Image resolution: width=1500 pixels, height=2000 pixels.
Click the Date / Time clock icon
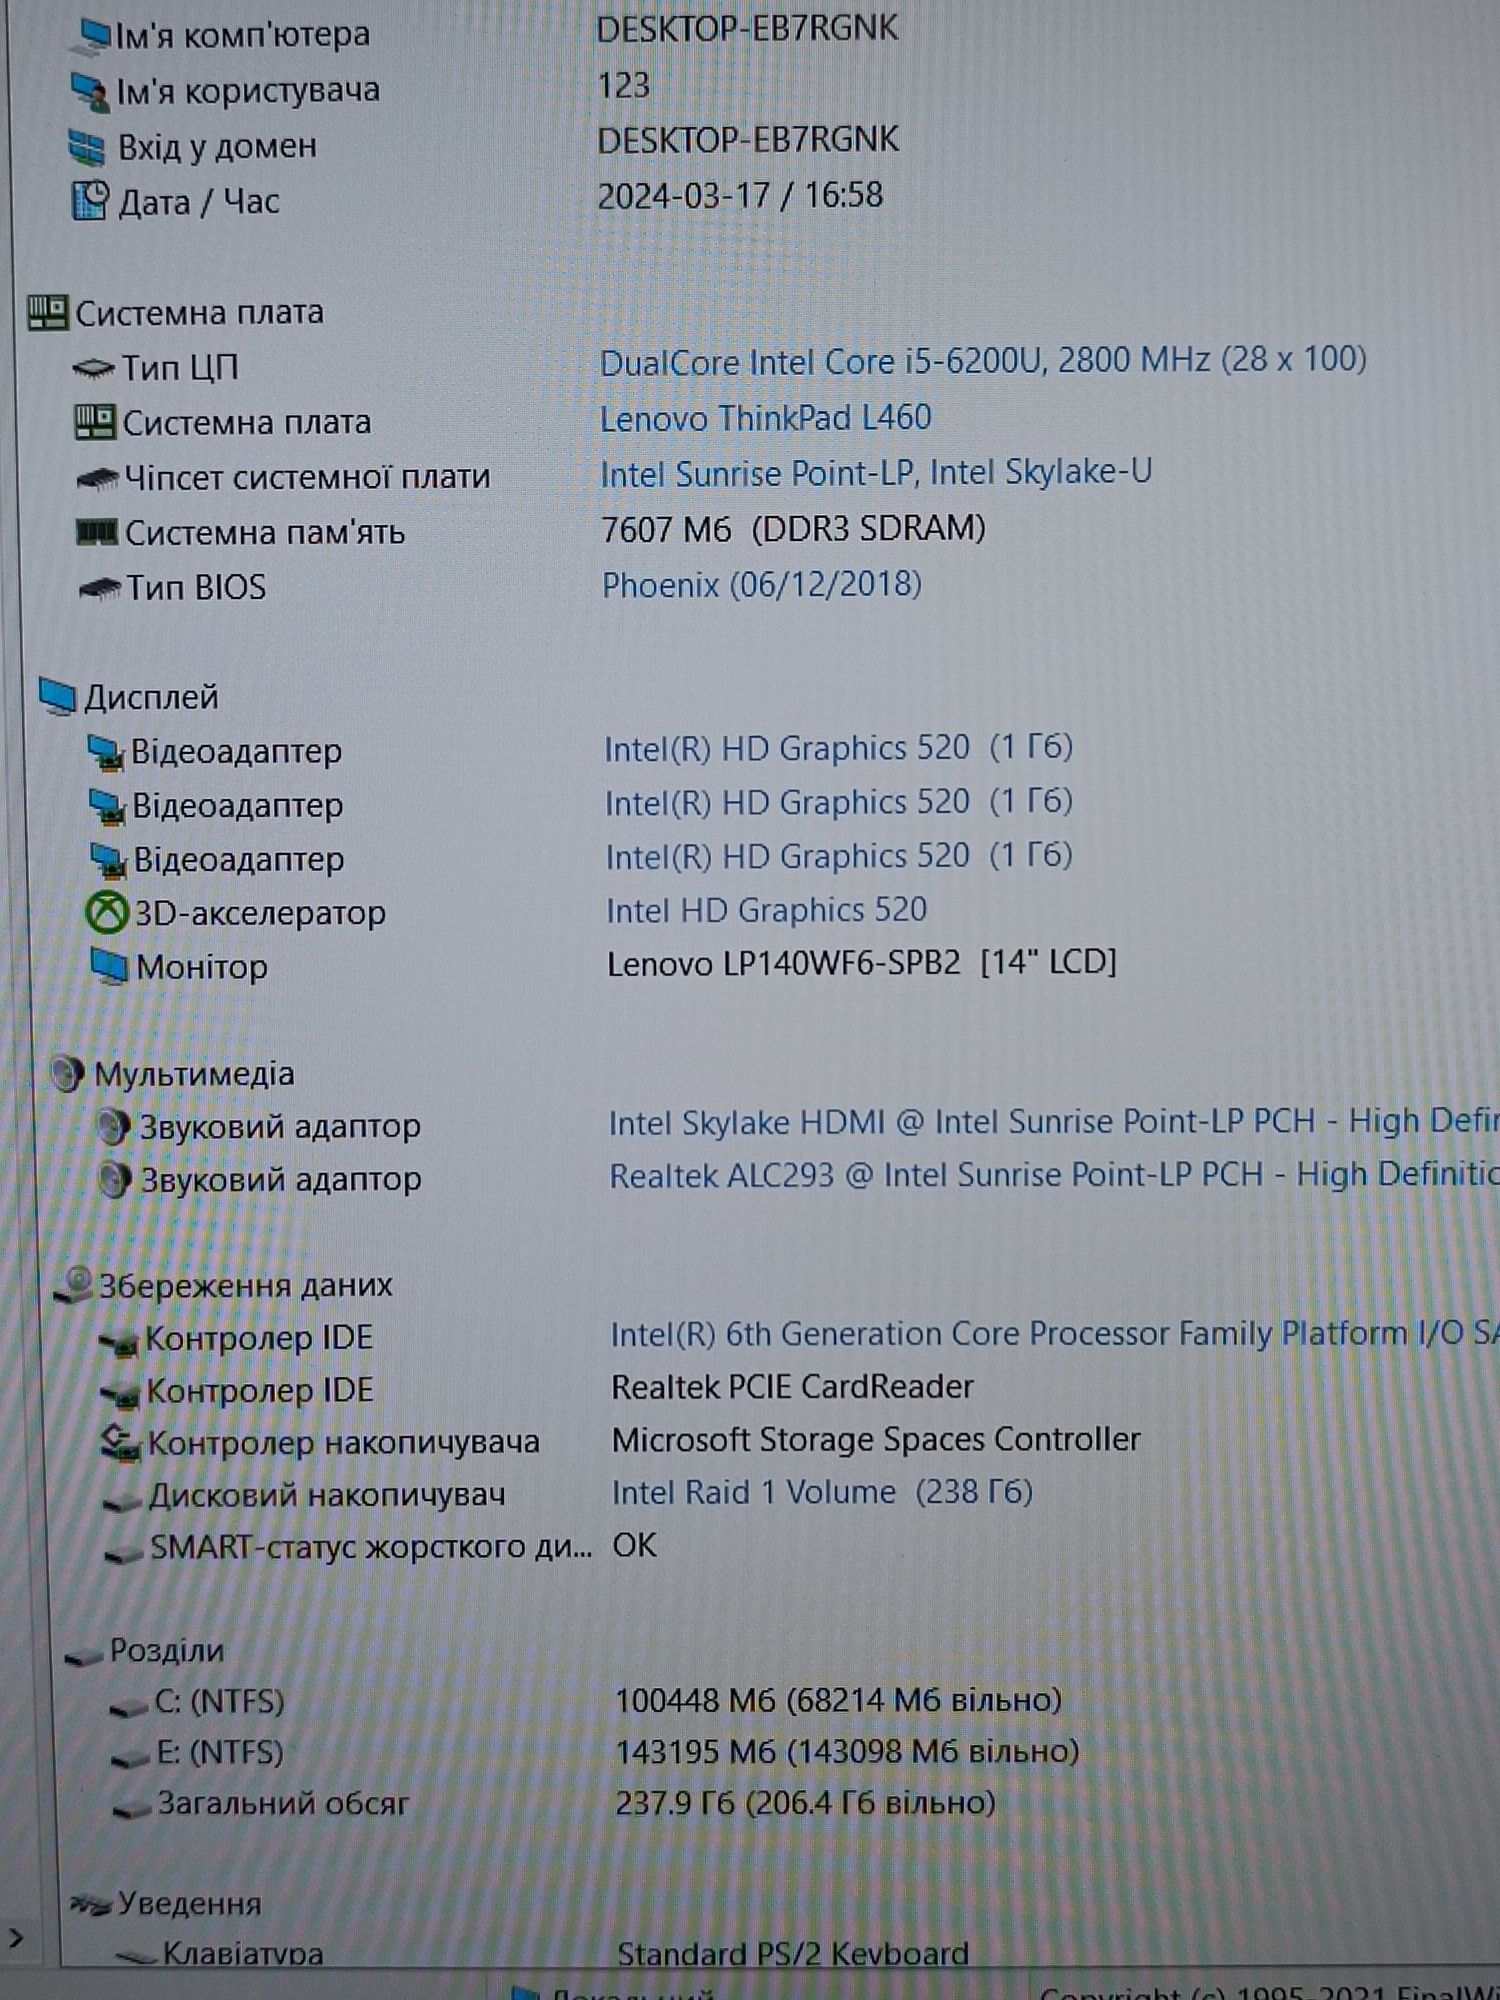point(90,201)
